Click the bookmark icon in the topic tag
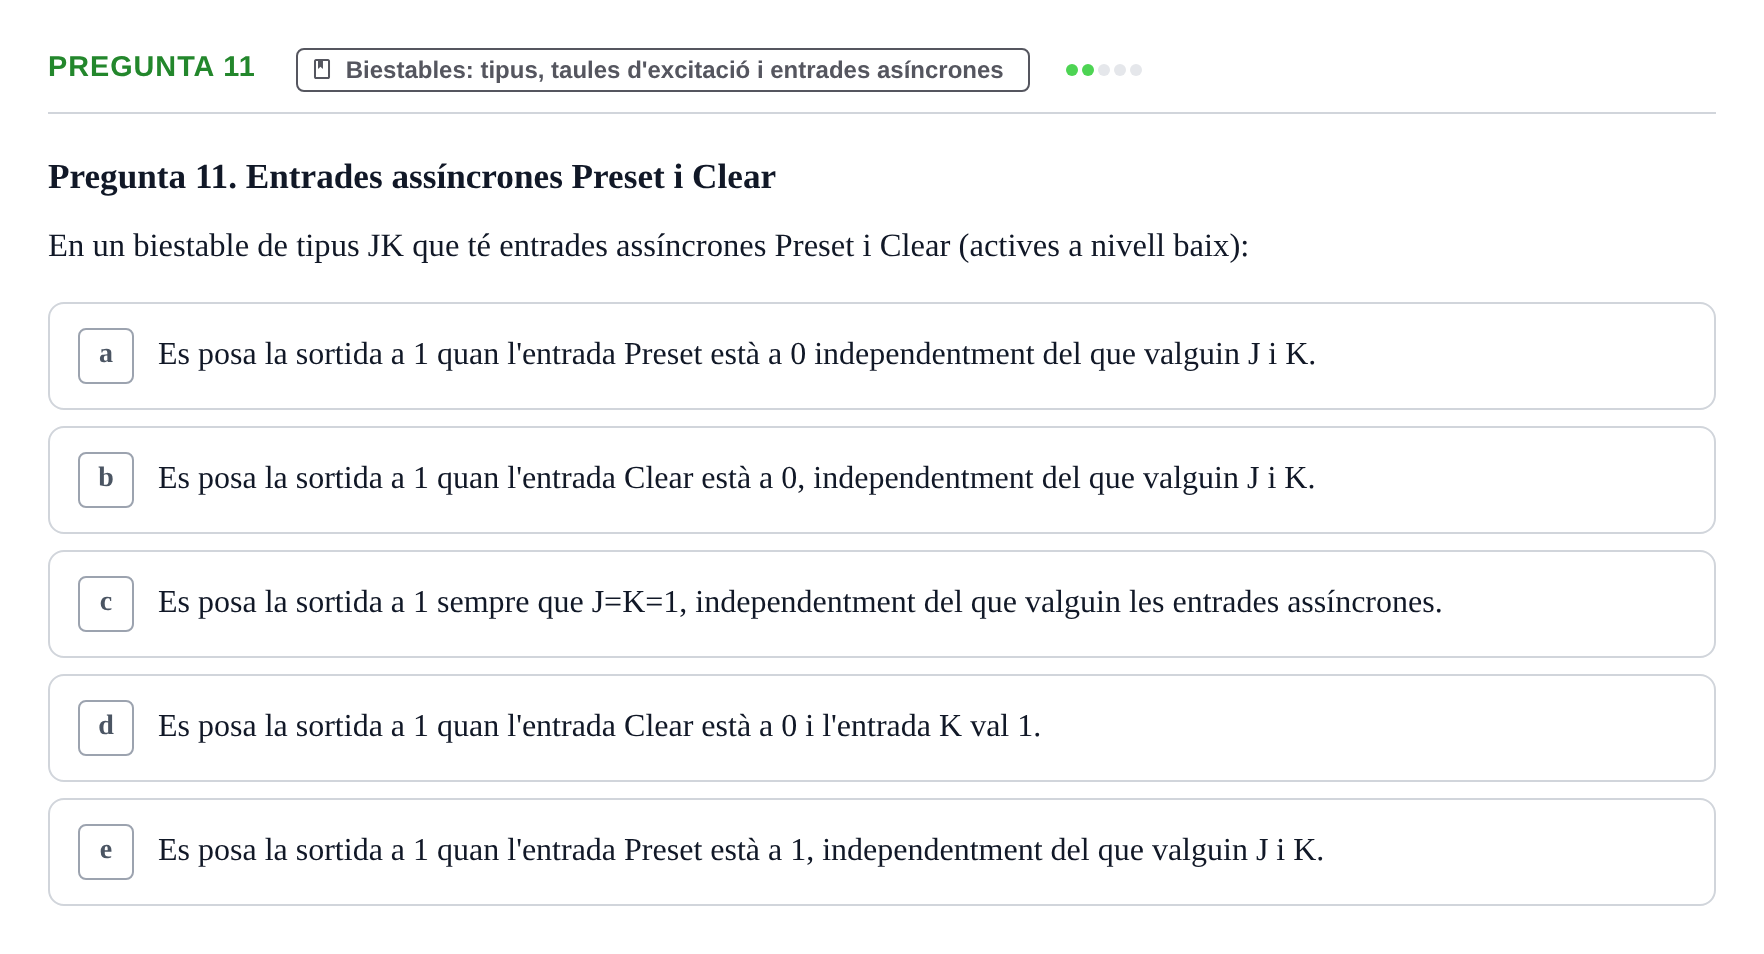1764x954 pixels. point(322,69)
